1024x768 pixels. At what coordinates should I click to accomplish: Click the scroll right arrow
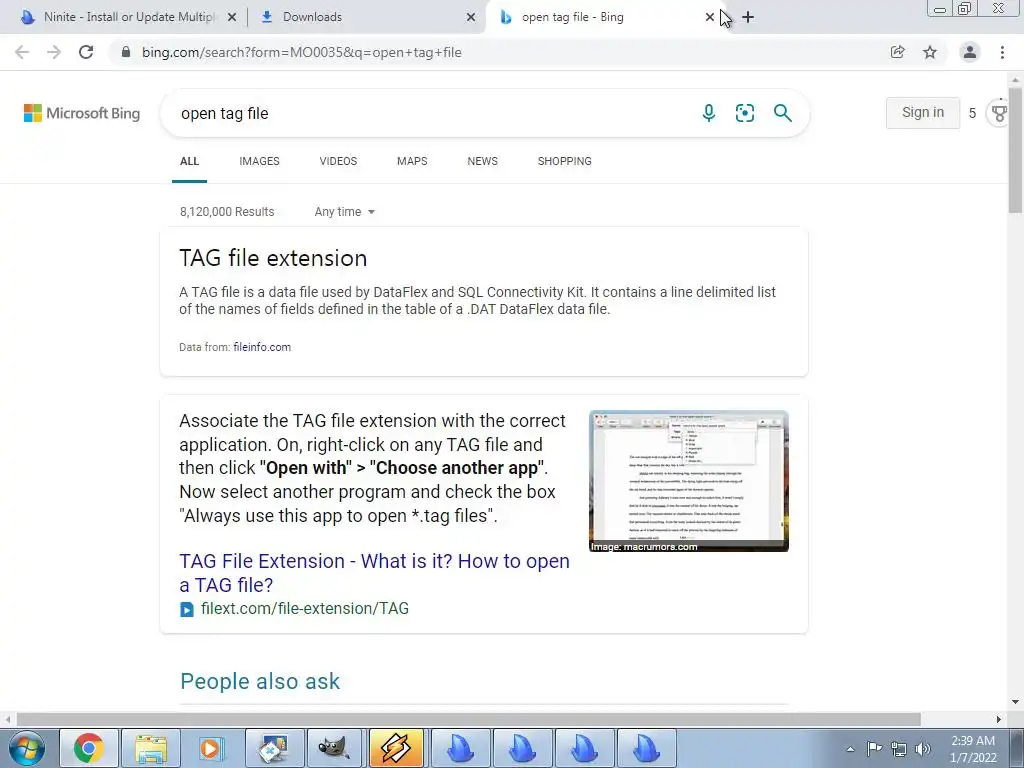999,719
